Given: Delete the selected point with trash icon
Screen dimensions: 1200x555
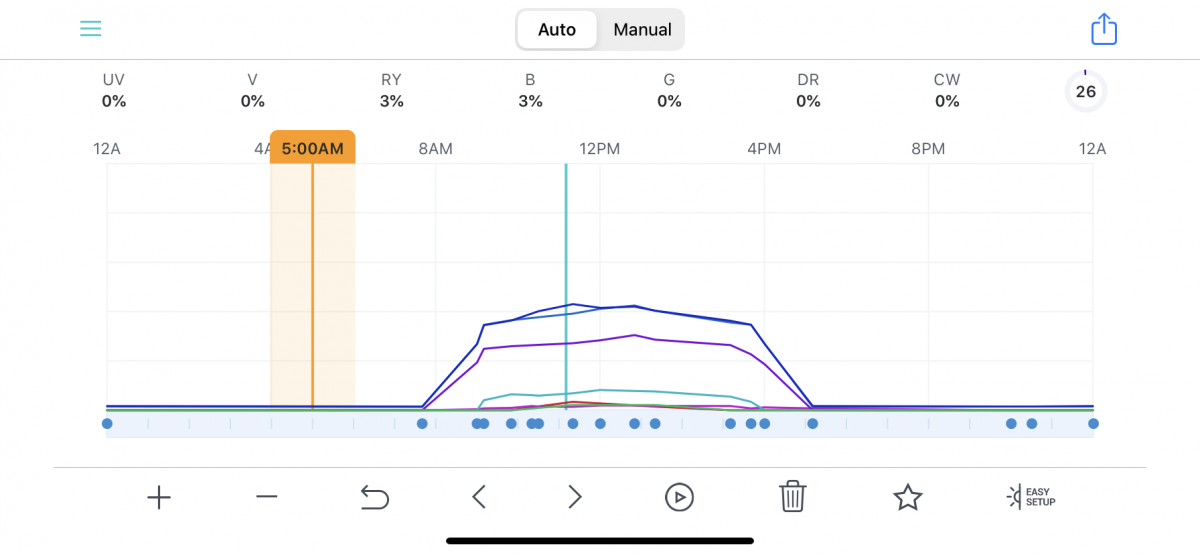Looking at the screenshot, I should coord(792,496).
